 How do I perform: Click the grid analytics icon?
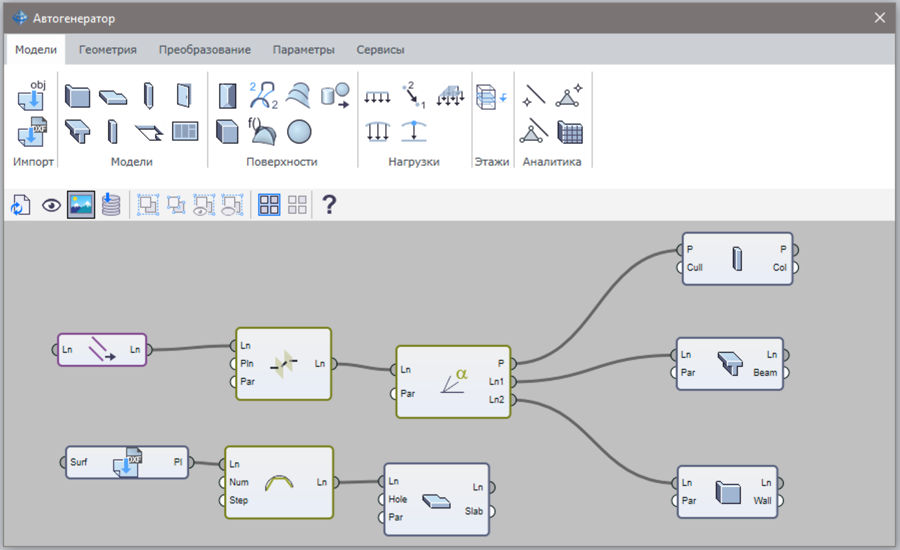569,132
